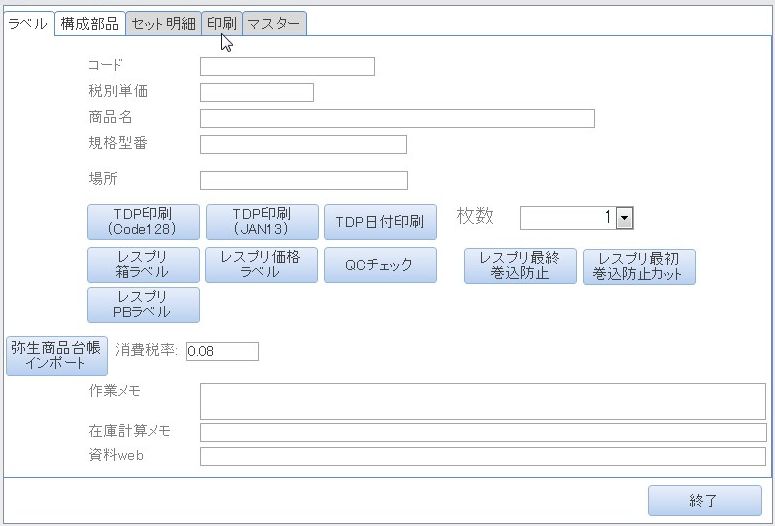Select the 規格型番 text field
The image size is (775, 526).
point(303,145)
